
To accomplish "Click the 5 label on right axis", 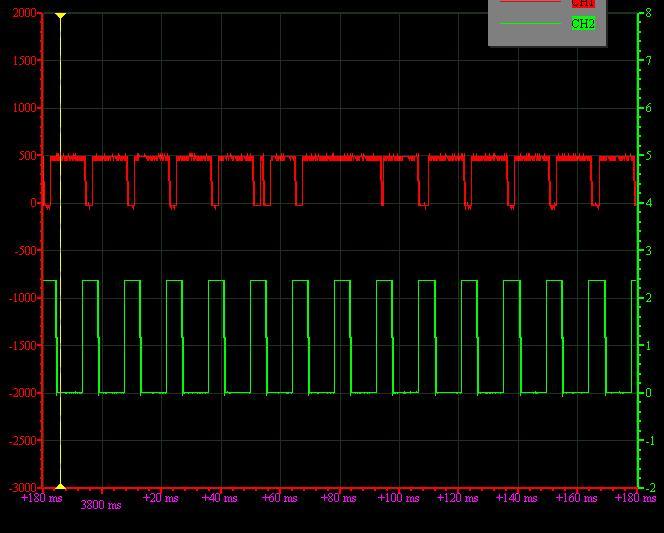I will pyautogui.click(x=648, y=156).
